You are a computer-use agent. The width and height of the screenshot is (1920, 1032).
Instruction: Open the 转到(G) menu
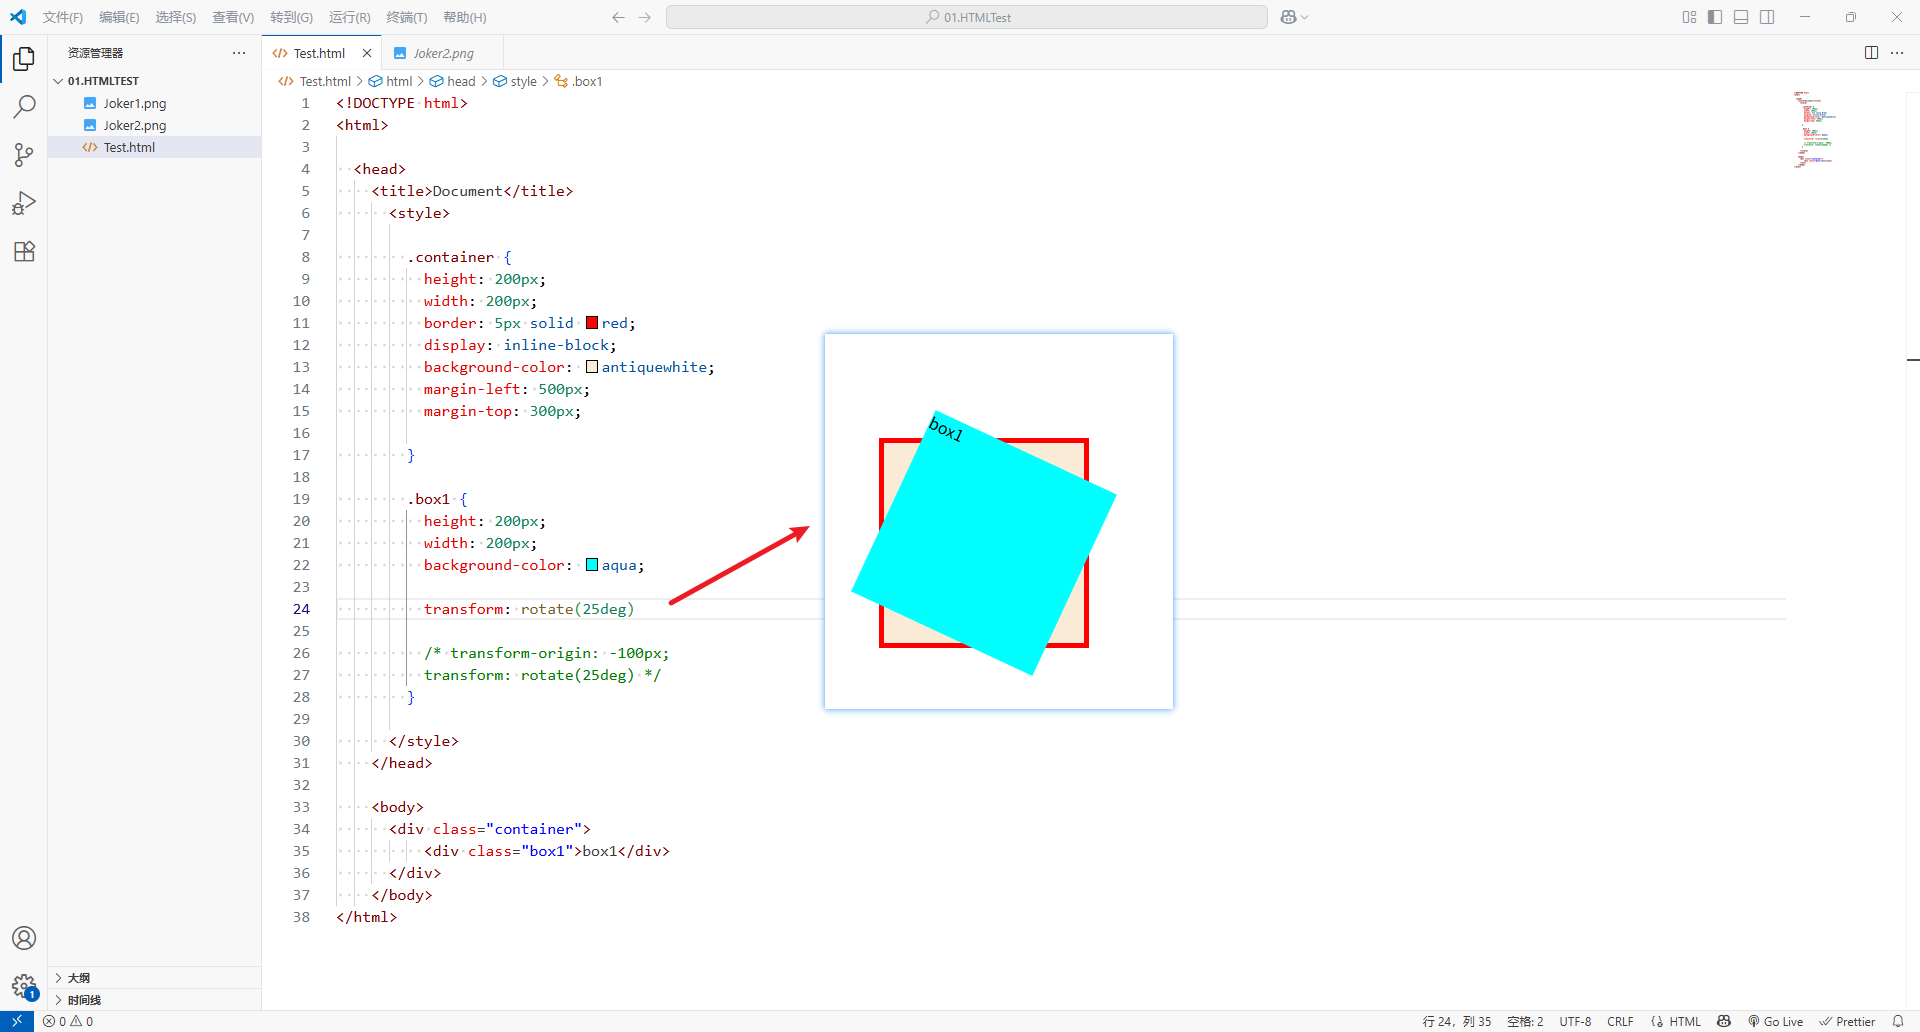(x=291, y=17)
